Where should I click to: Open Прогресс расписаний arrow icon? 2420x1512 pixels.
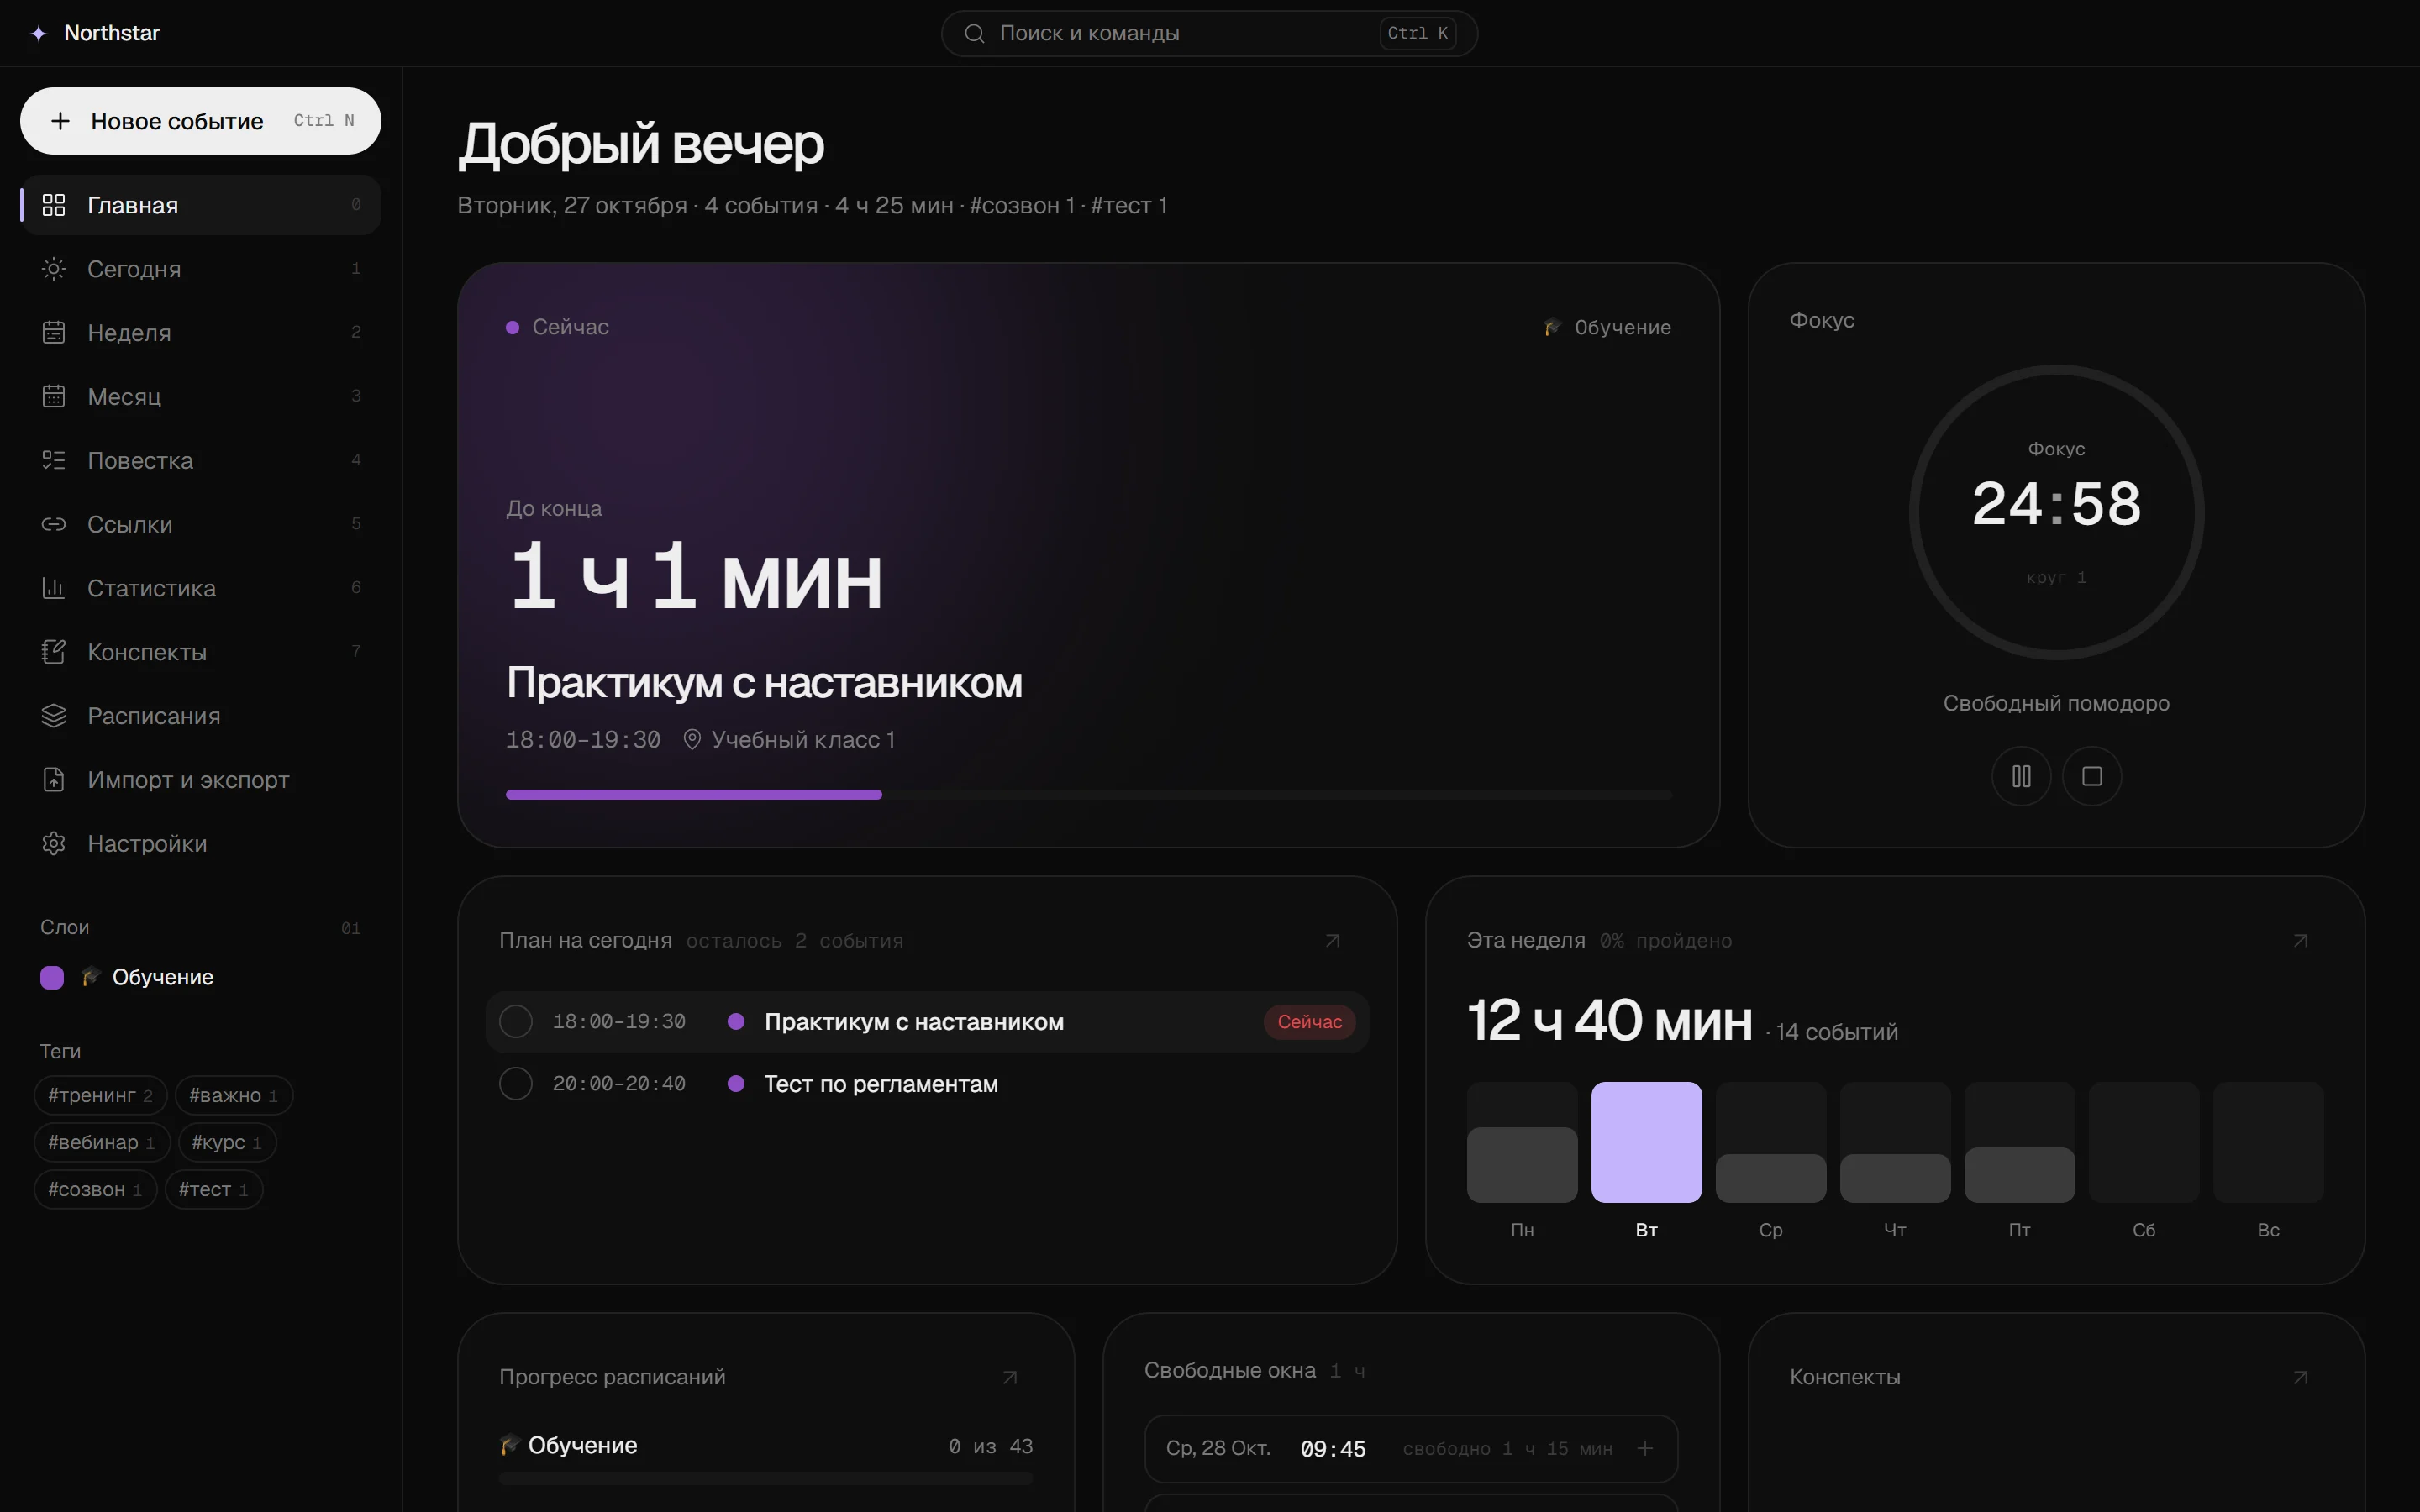(1010, 1377)
